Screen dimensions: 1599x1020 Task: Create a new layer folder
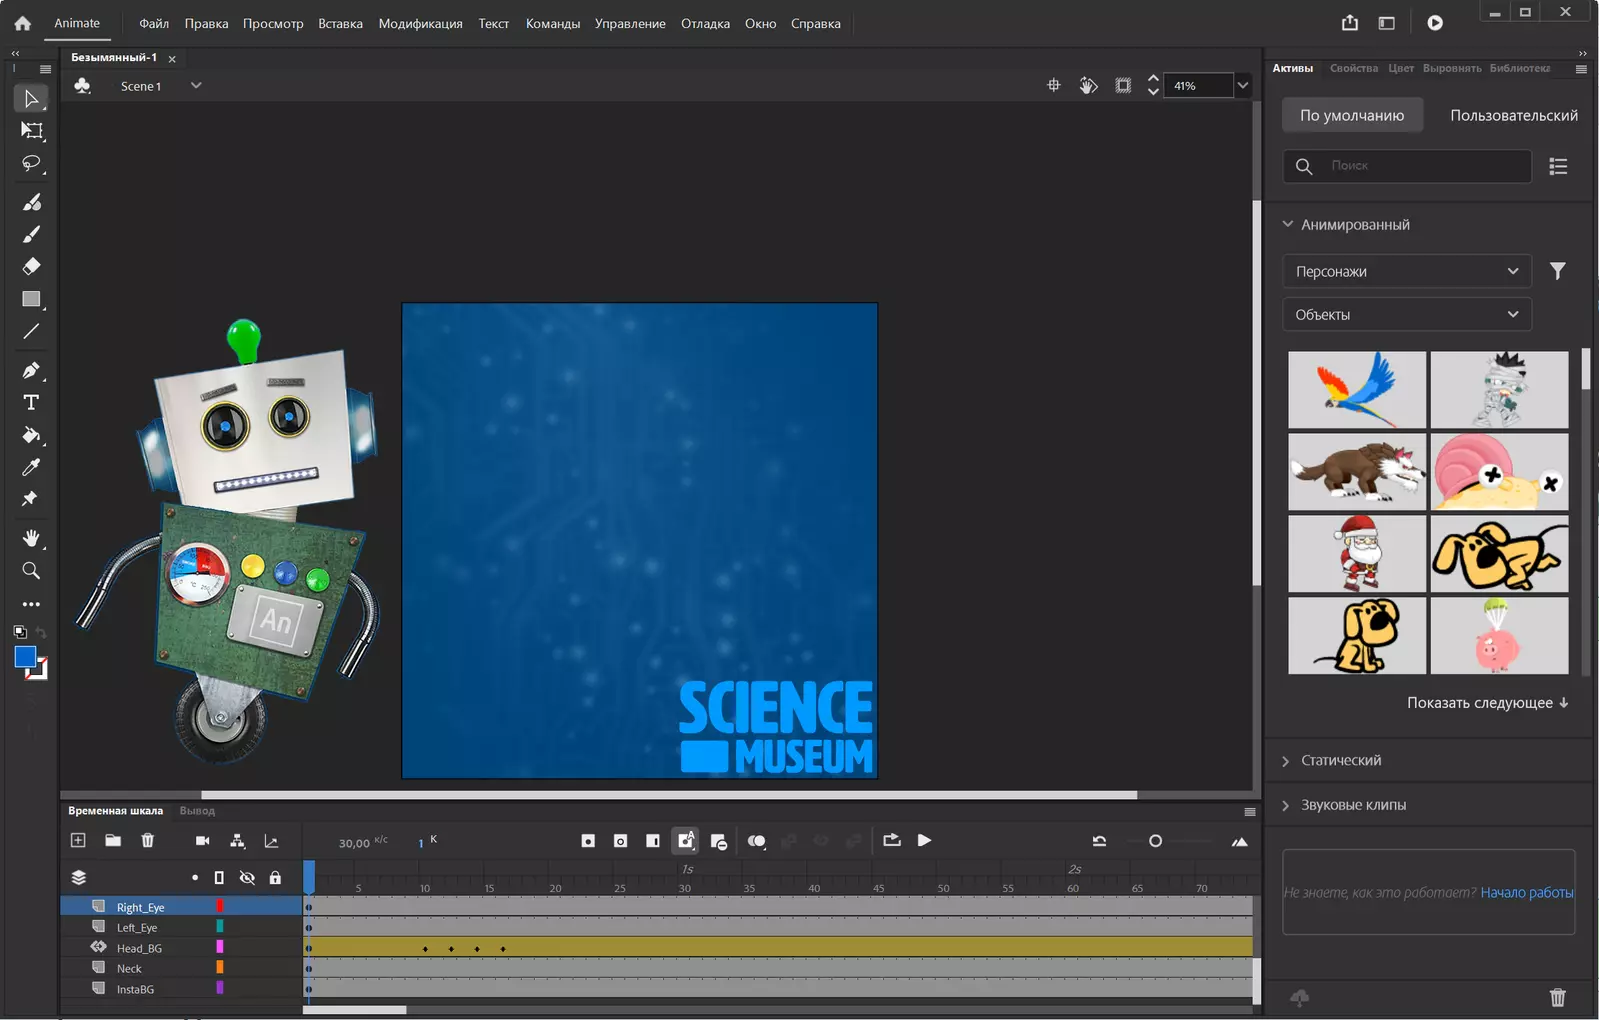point(113,840)
